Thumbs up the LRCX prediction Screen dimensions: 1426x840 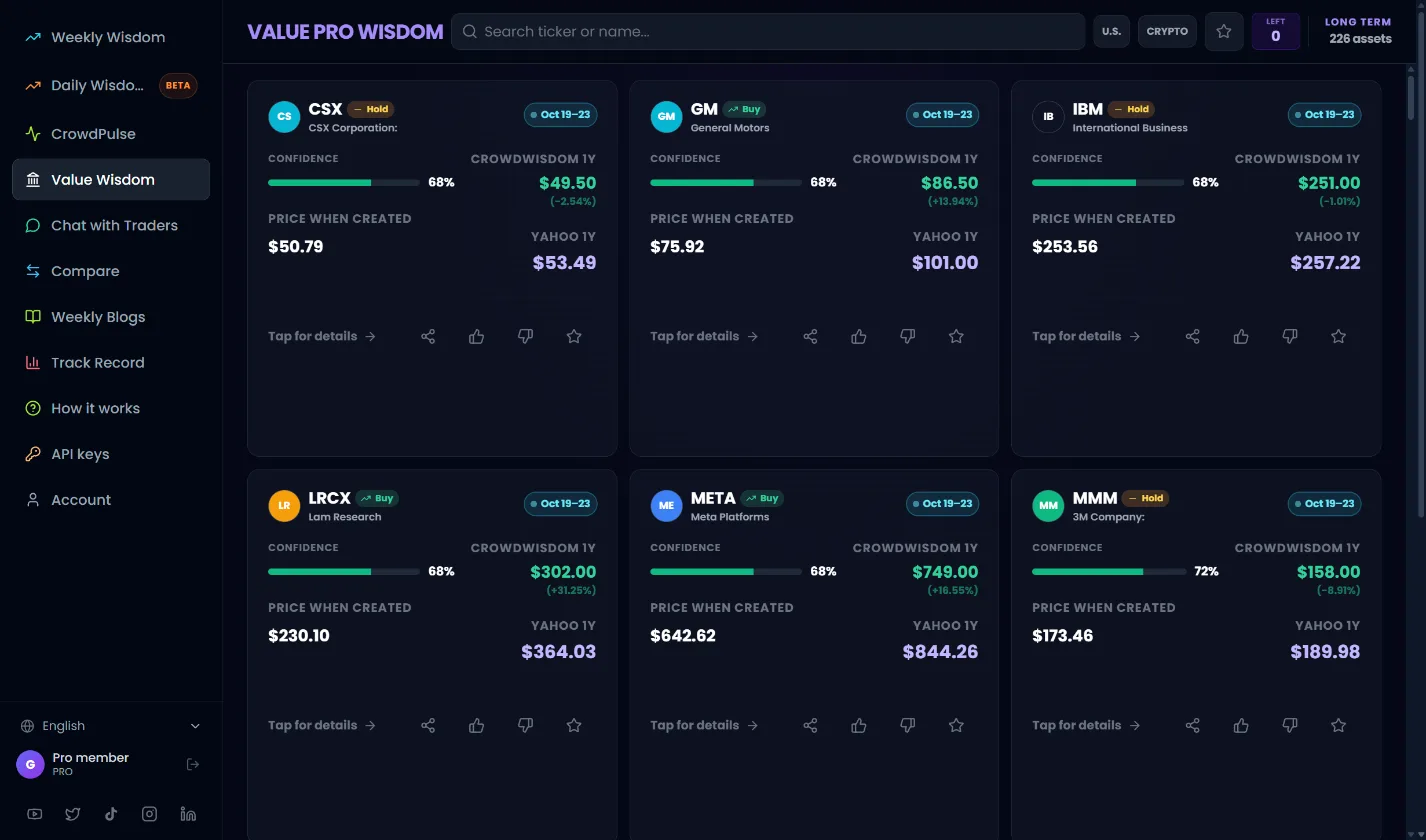coord(477,726)
